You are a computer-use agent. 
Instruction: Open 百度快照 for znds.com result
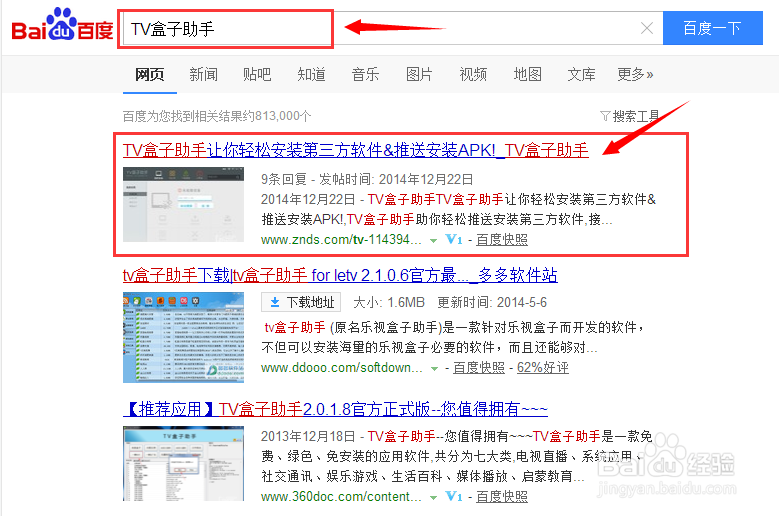(502, 240)
